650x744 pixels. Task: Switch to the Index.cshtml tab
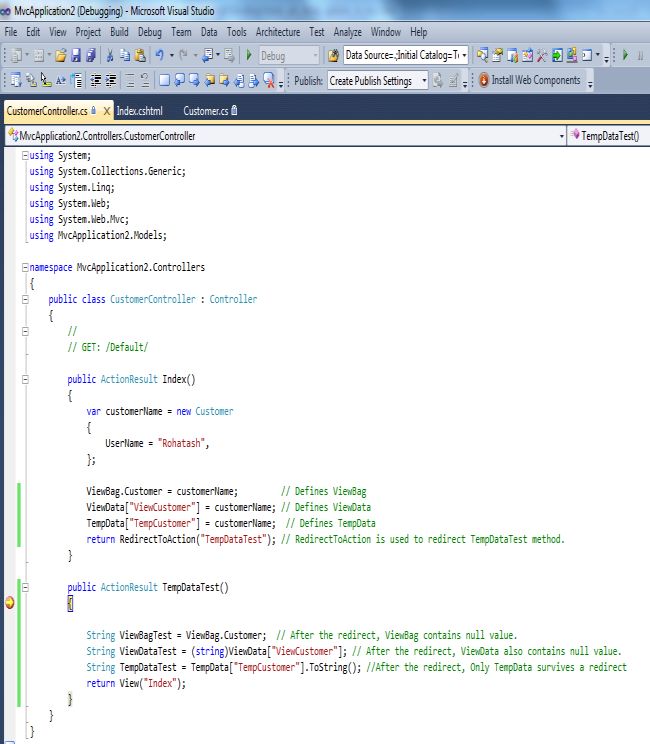click(x=139, y=111)
